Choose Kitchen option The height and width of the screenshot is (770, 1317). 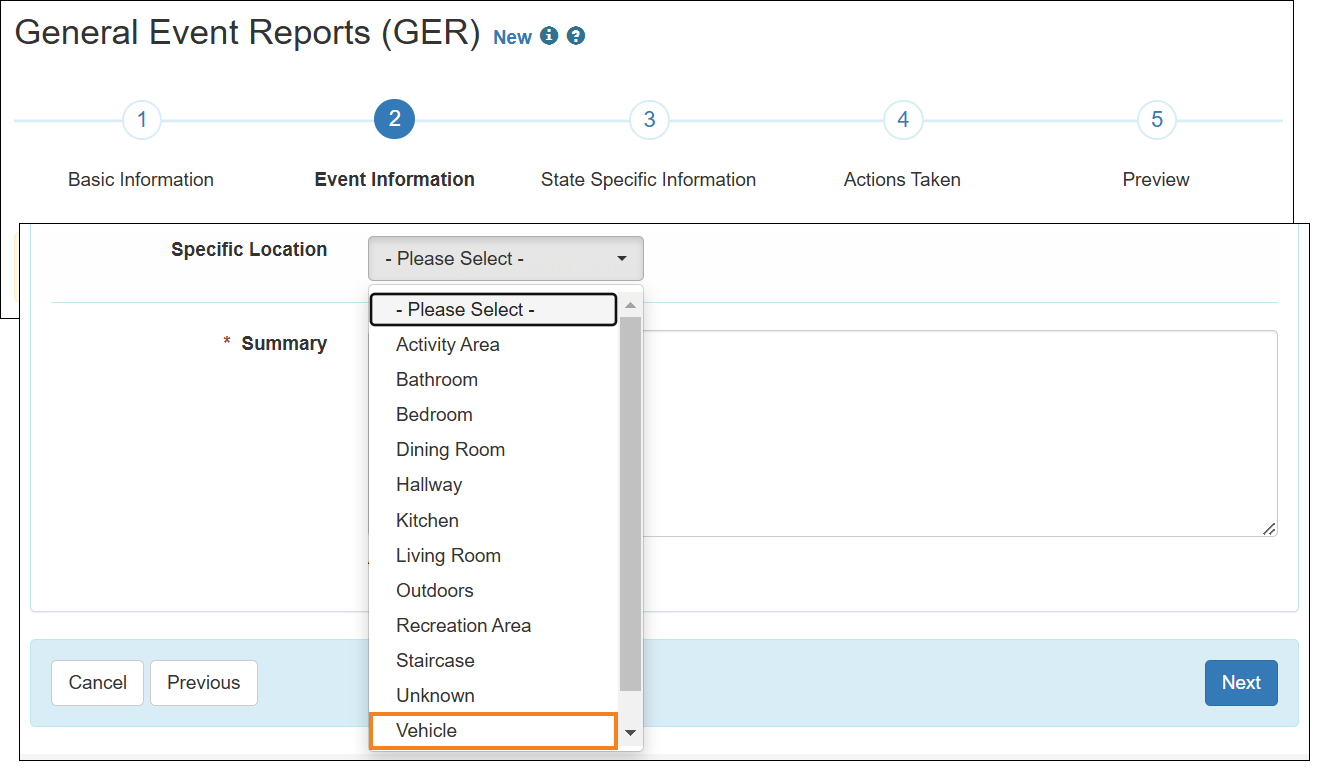(494, 521)
